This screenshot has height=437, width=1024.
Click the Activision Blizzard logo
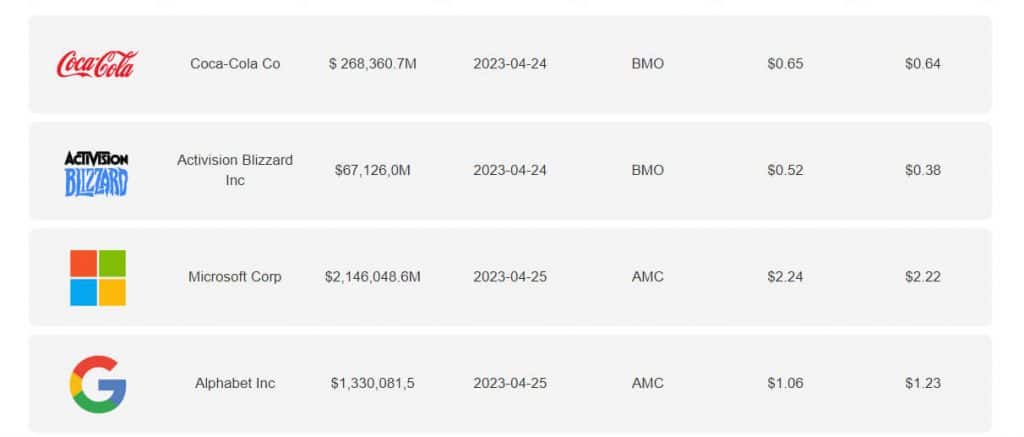point(97,173)
